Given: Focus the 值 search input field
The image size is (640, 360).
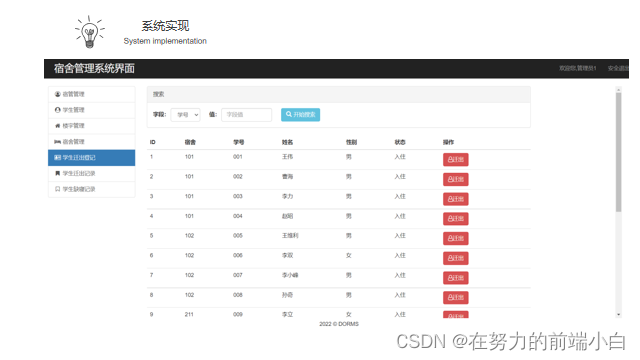Looking at the screenshot, I should (247, 115).
